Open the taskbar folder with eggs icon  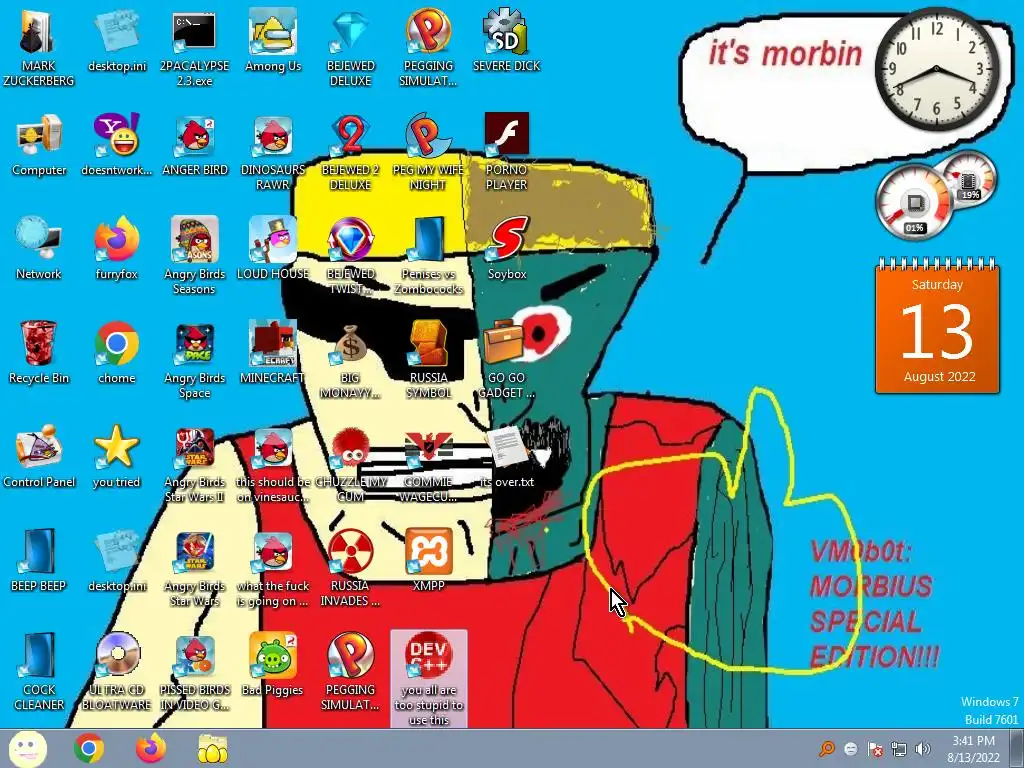coord(213,748)
